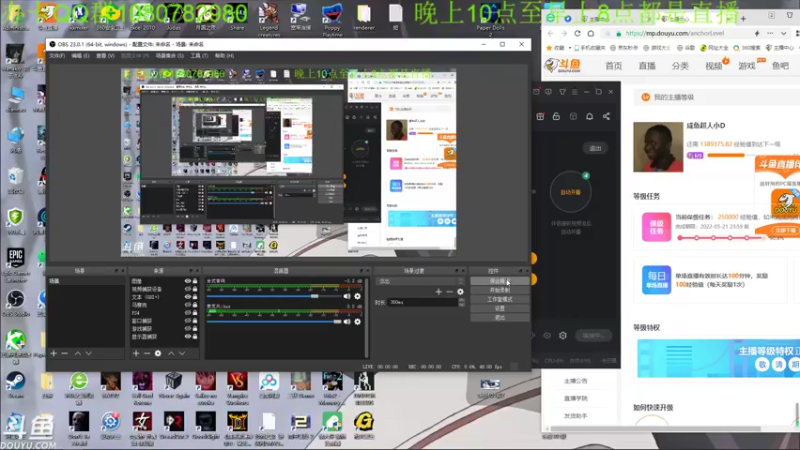This screenshot has height=450, width=800.
Task: Click the 开始录制 button in OBS controls
Action: tap(499, 290)
